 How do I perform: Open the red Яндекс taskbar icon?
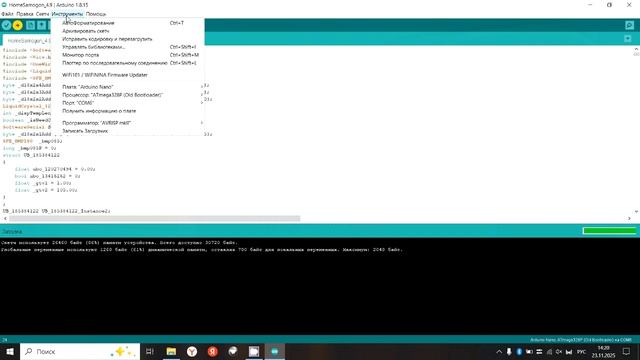(x=213, y=351)
